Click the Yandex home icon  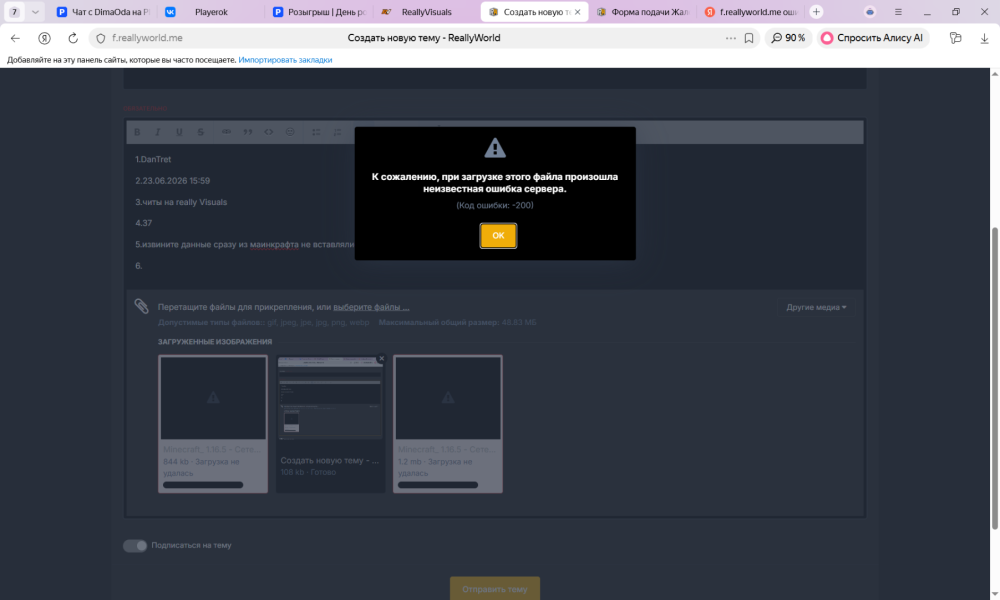pyautogui.click(x=44, y=38)
